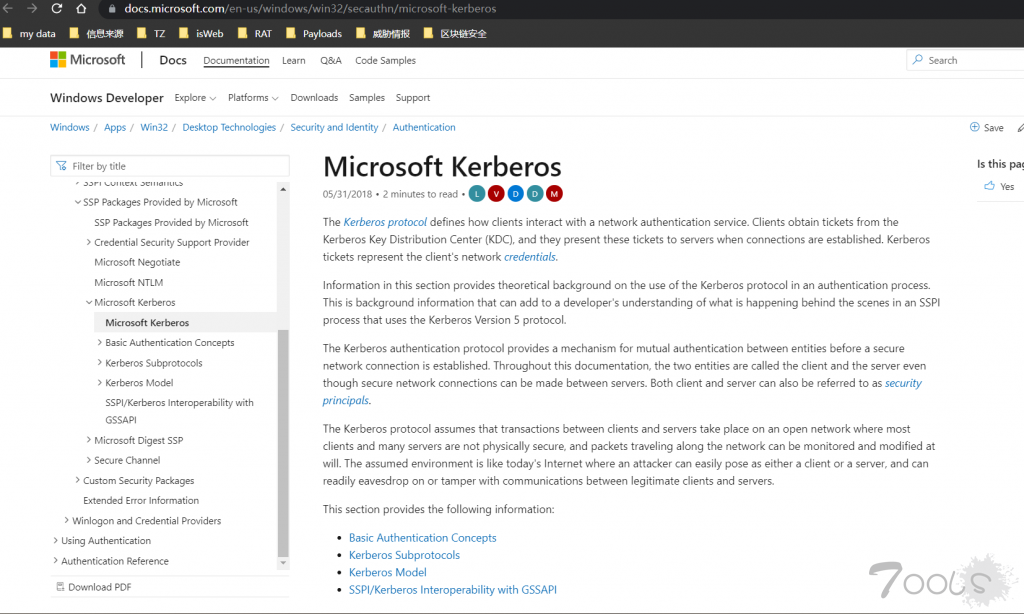Go to Downloads in Windows Developer bar
The width and height of the screenshot is (1024, 614).
(x=314, y=97)
